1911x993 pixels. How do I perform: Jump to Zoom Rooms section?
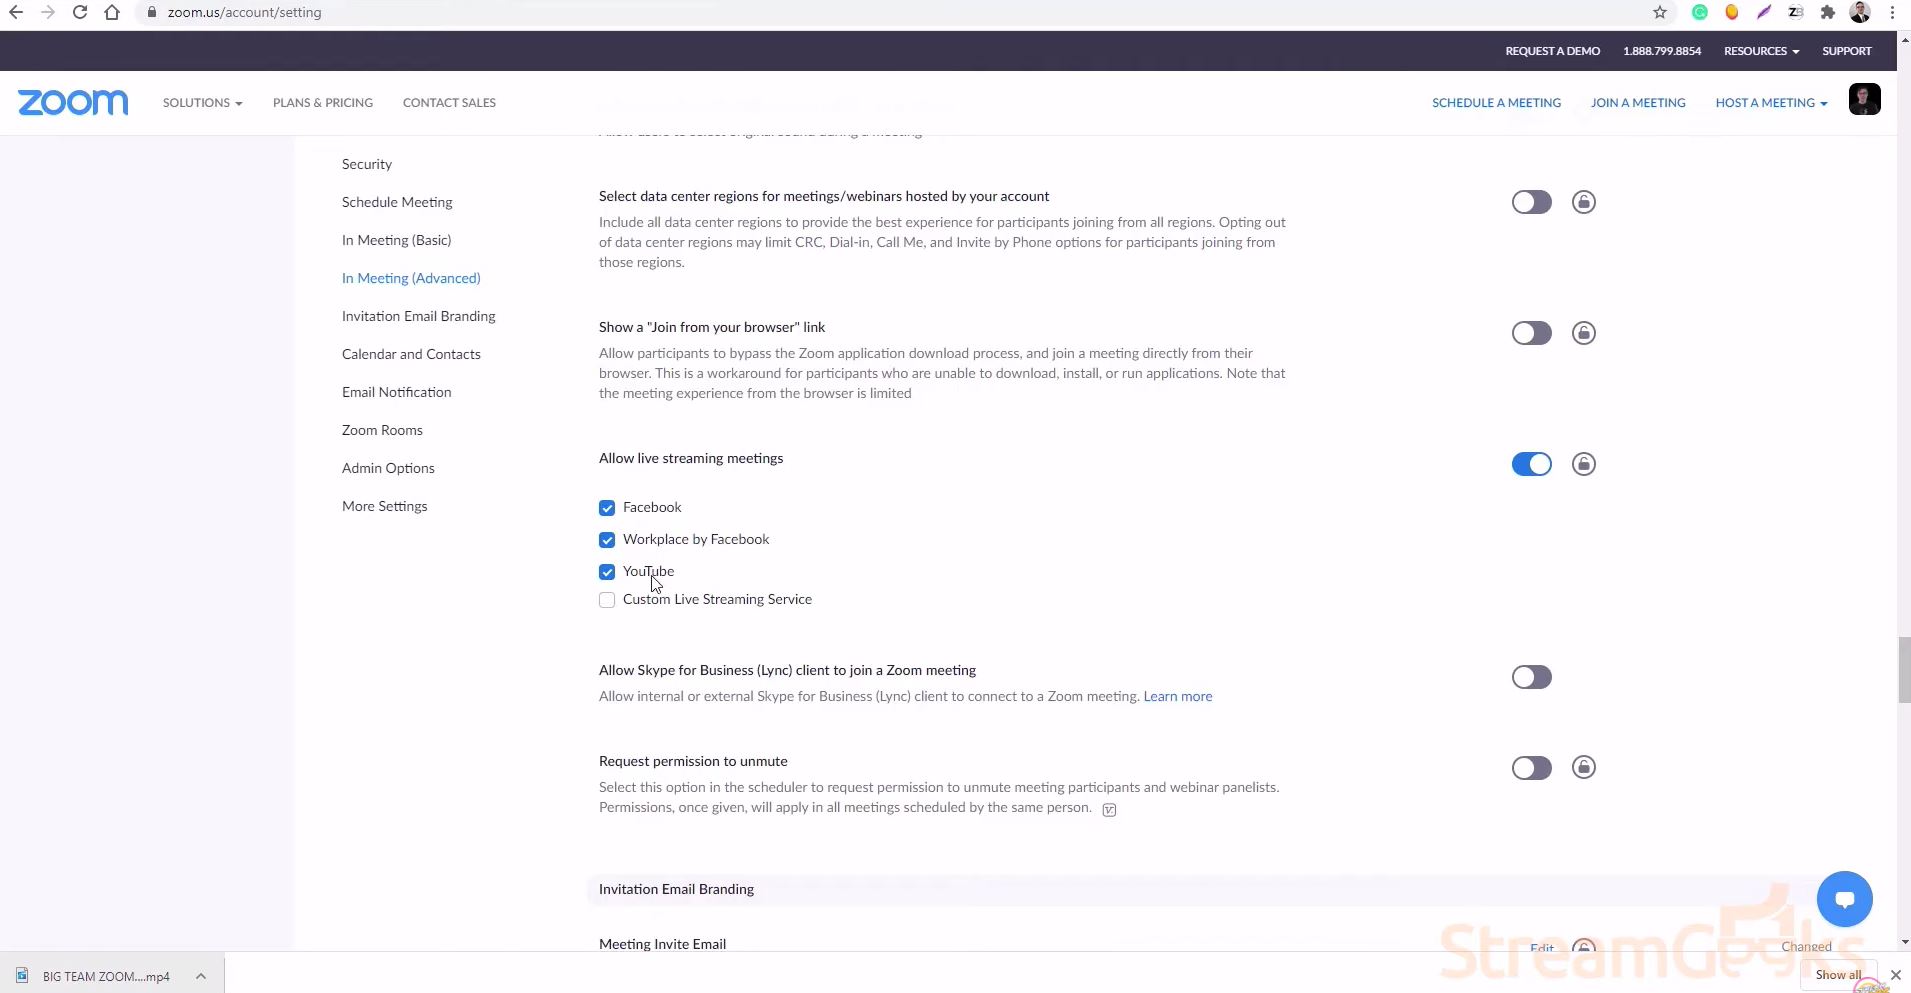[382, 430]
